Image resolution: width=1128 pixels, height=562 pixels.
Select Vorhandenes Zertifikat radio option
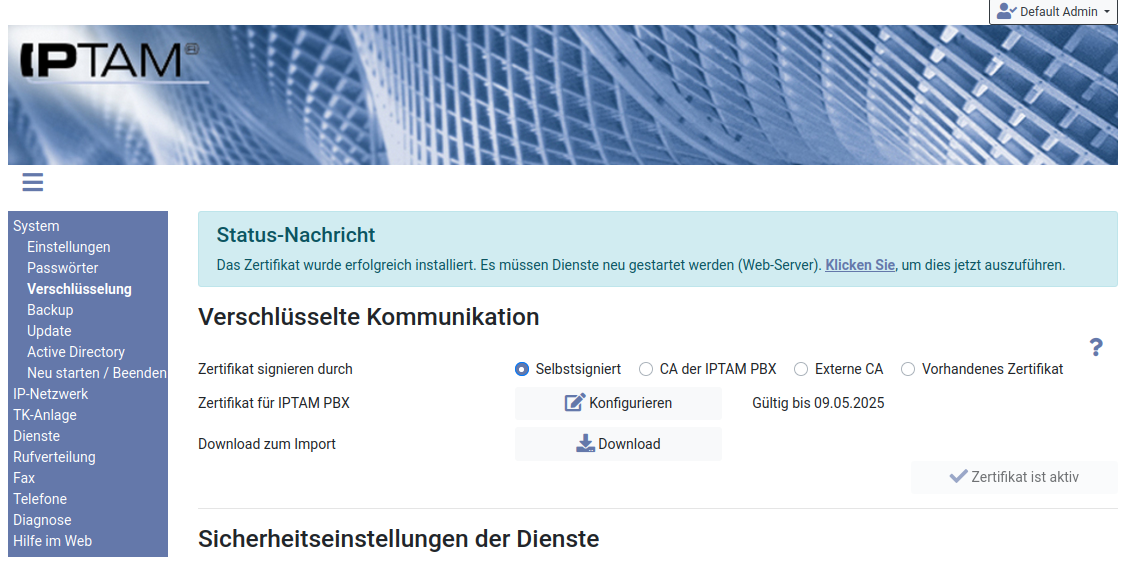click(908, 369)
